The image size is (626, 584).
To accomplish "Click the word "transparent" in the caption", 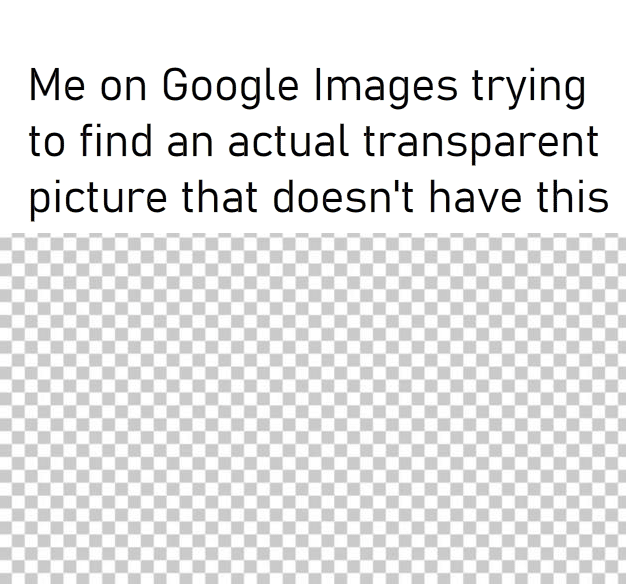I will pos(481,144).
